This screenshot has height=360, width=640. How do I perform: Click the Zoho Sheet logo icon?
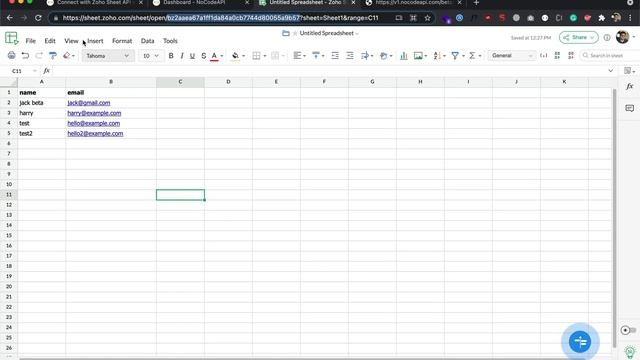(11, 38)
